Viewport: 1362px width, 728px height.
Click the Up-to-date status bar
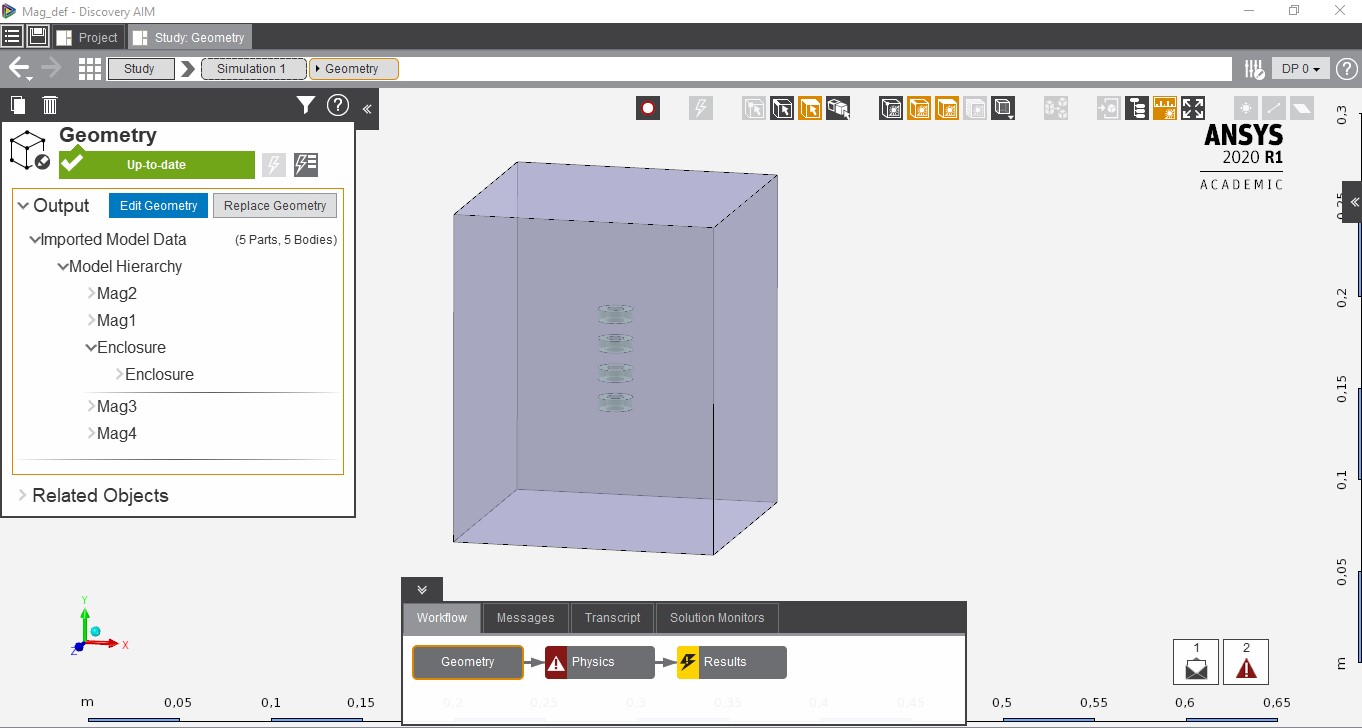click(156, 165)
